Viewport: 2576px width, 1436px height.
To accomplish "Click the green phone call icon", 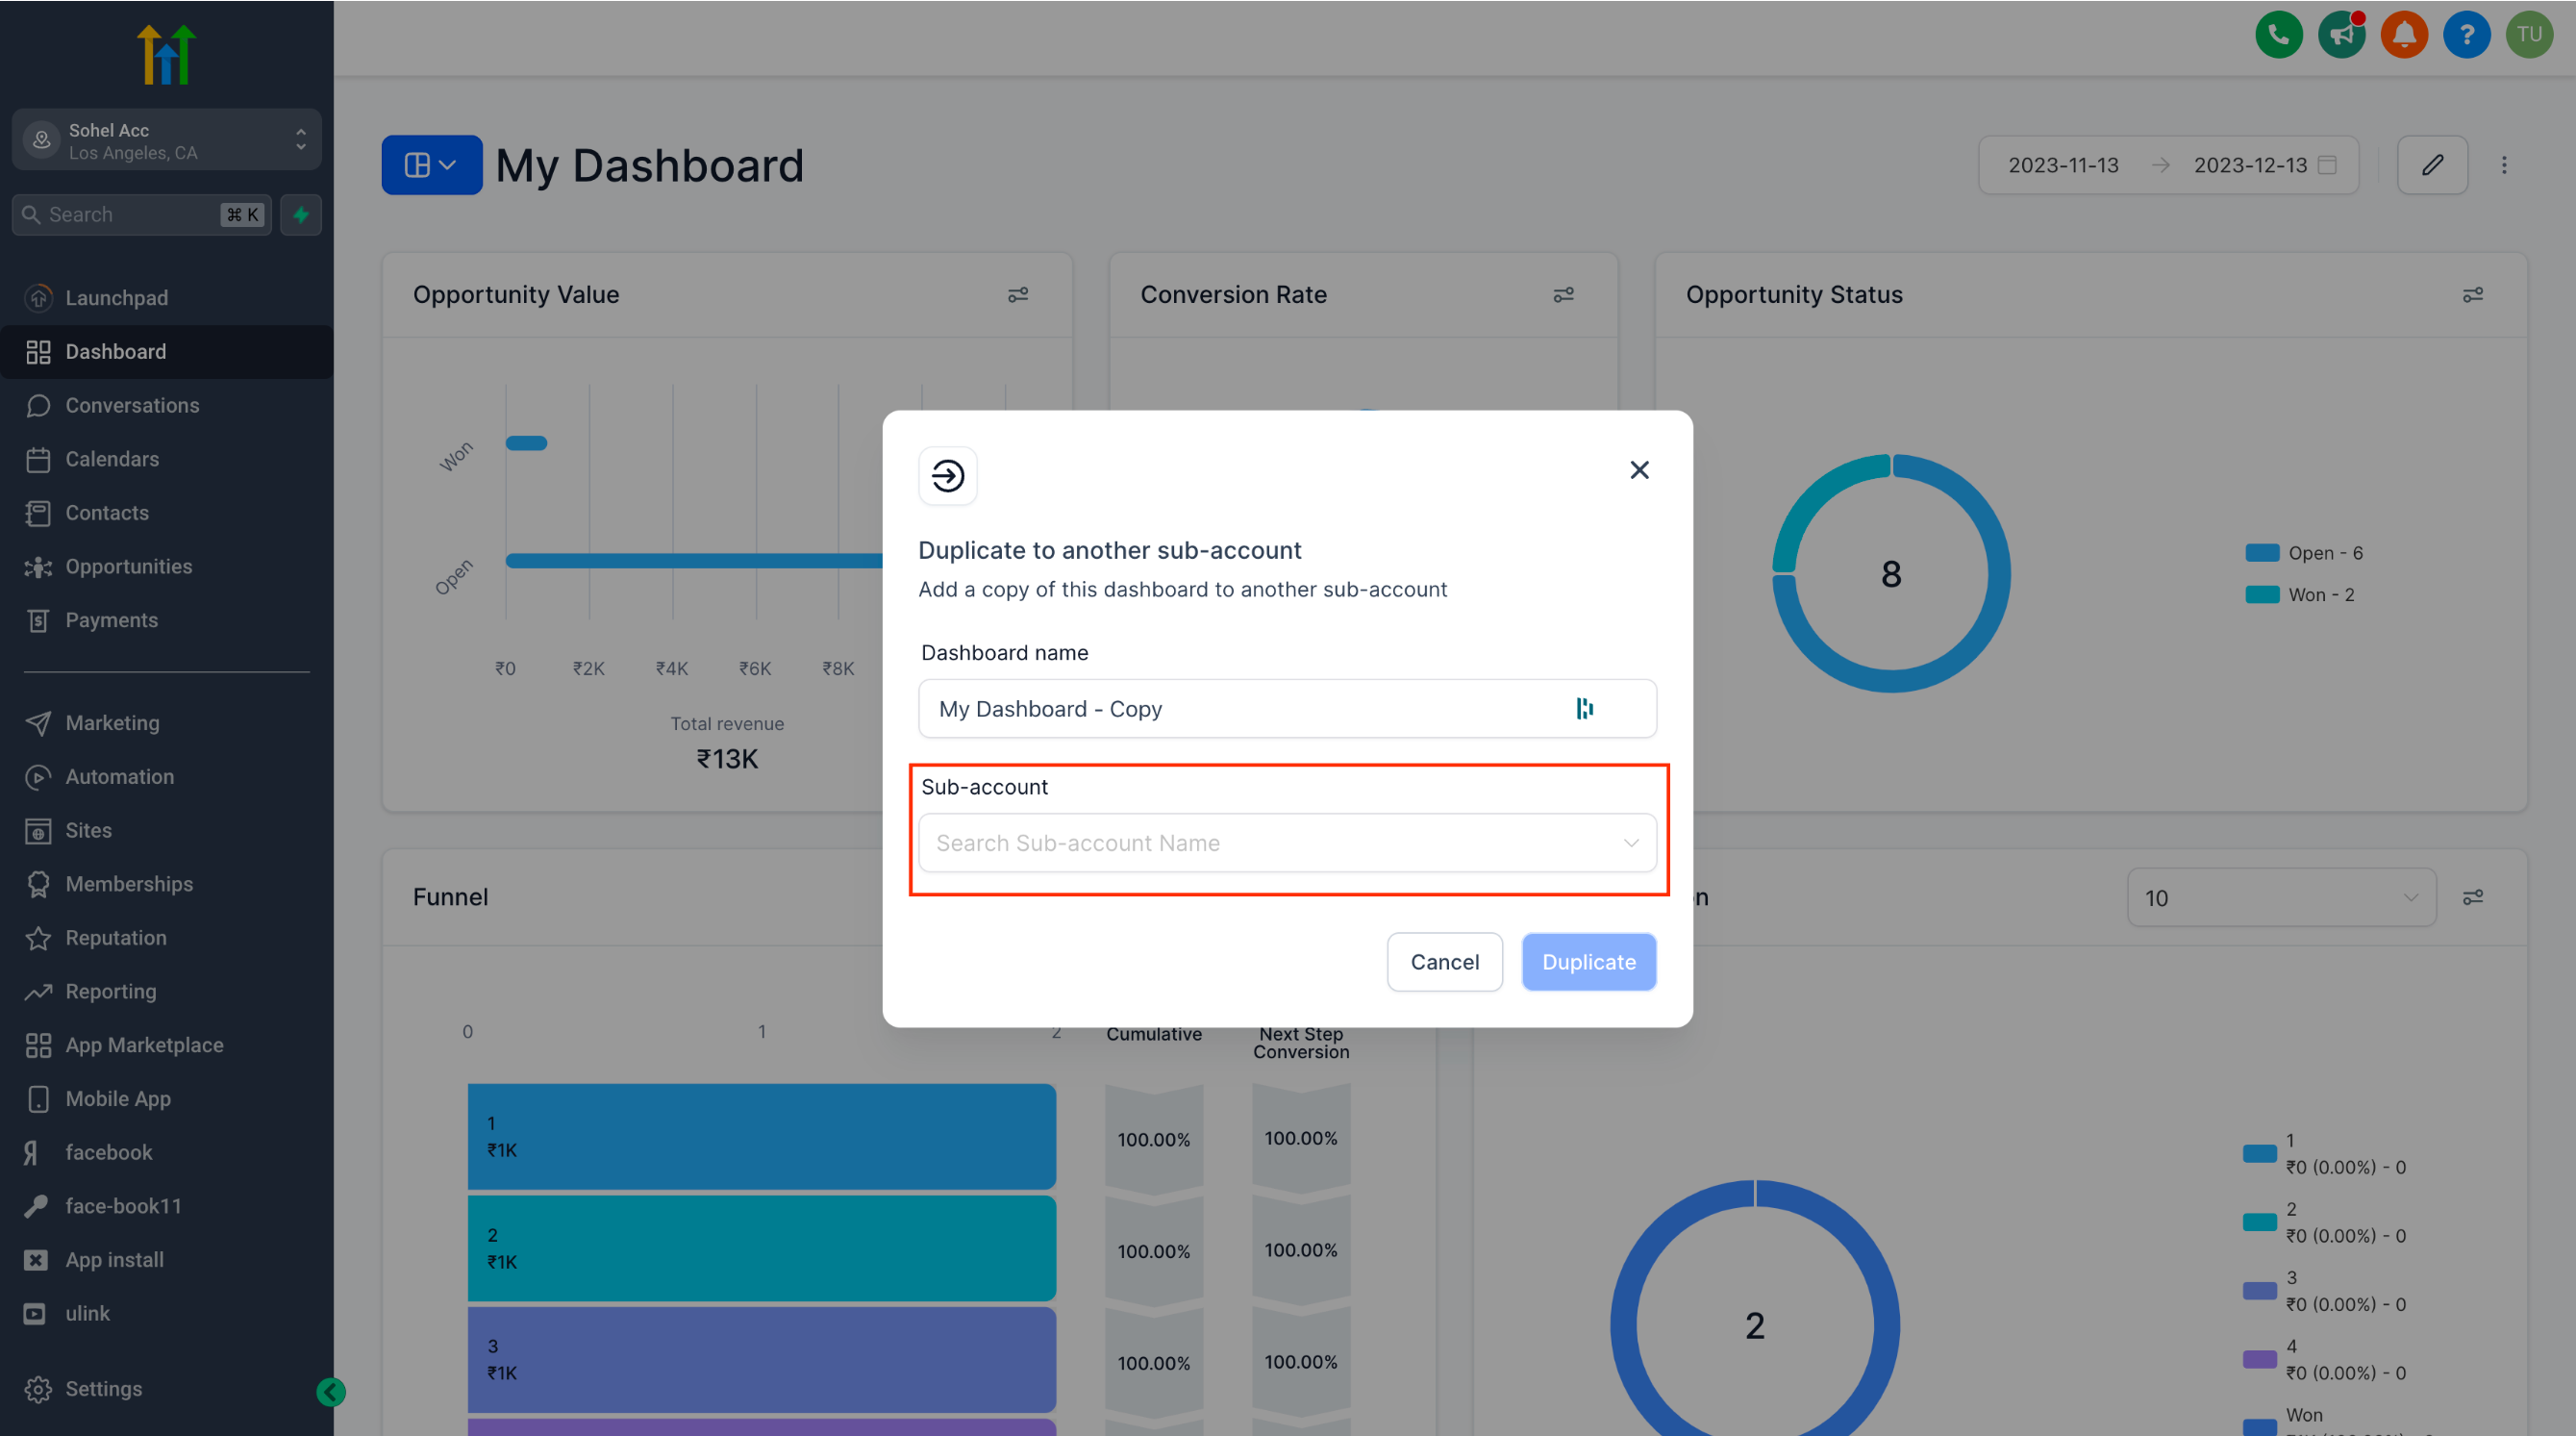I will (x=2278, y=35).
